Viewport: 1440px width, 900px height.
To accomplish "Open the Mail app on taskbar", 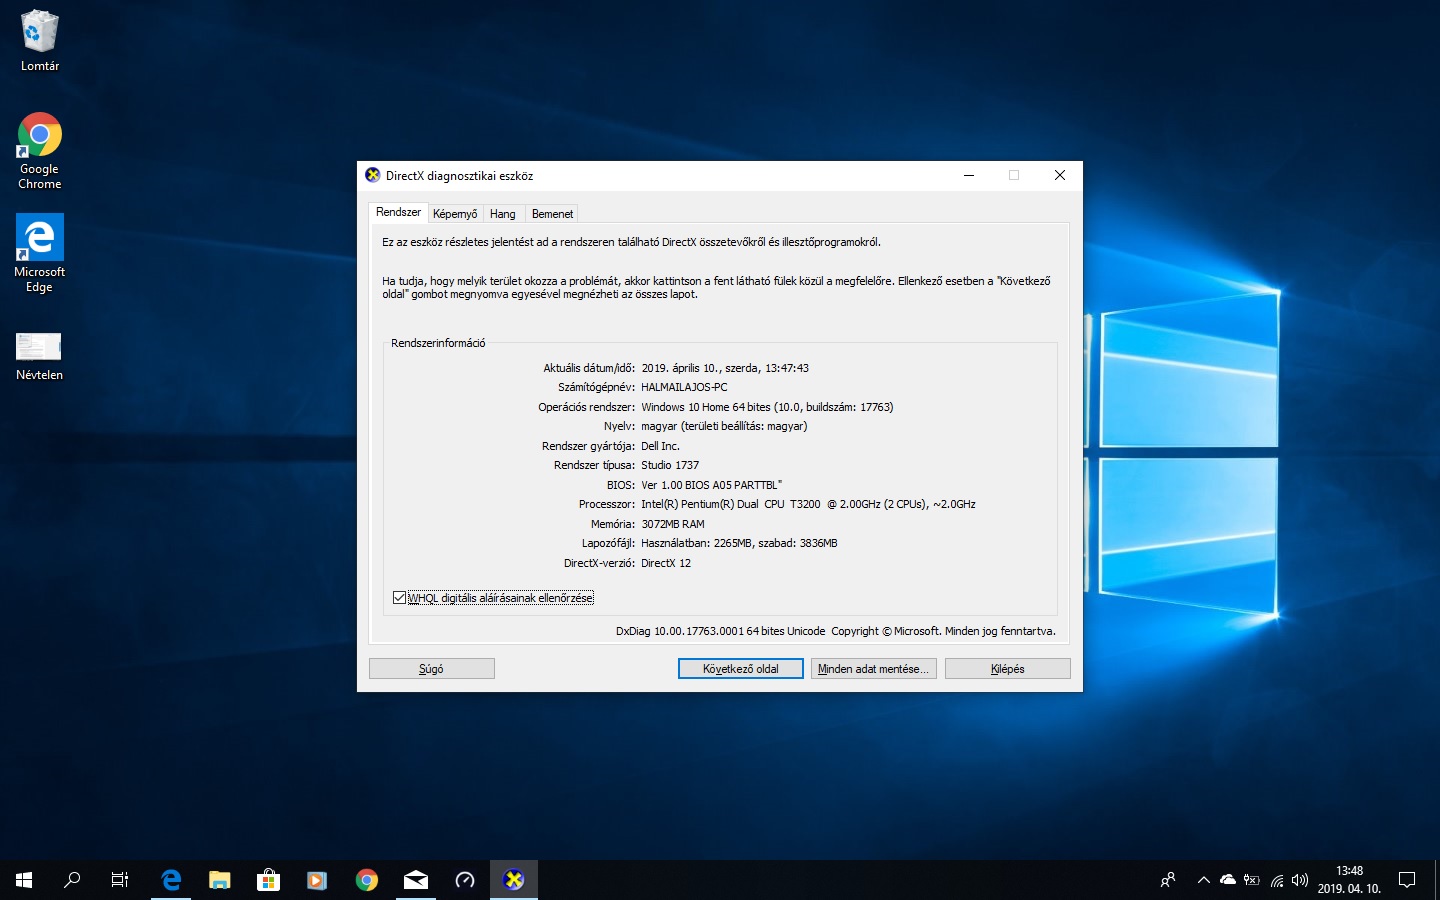I will coord(415,880).
